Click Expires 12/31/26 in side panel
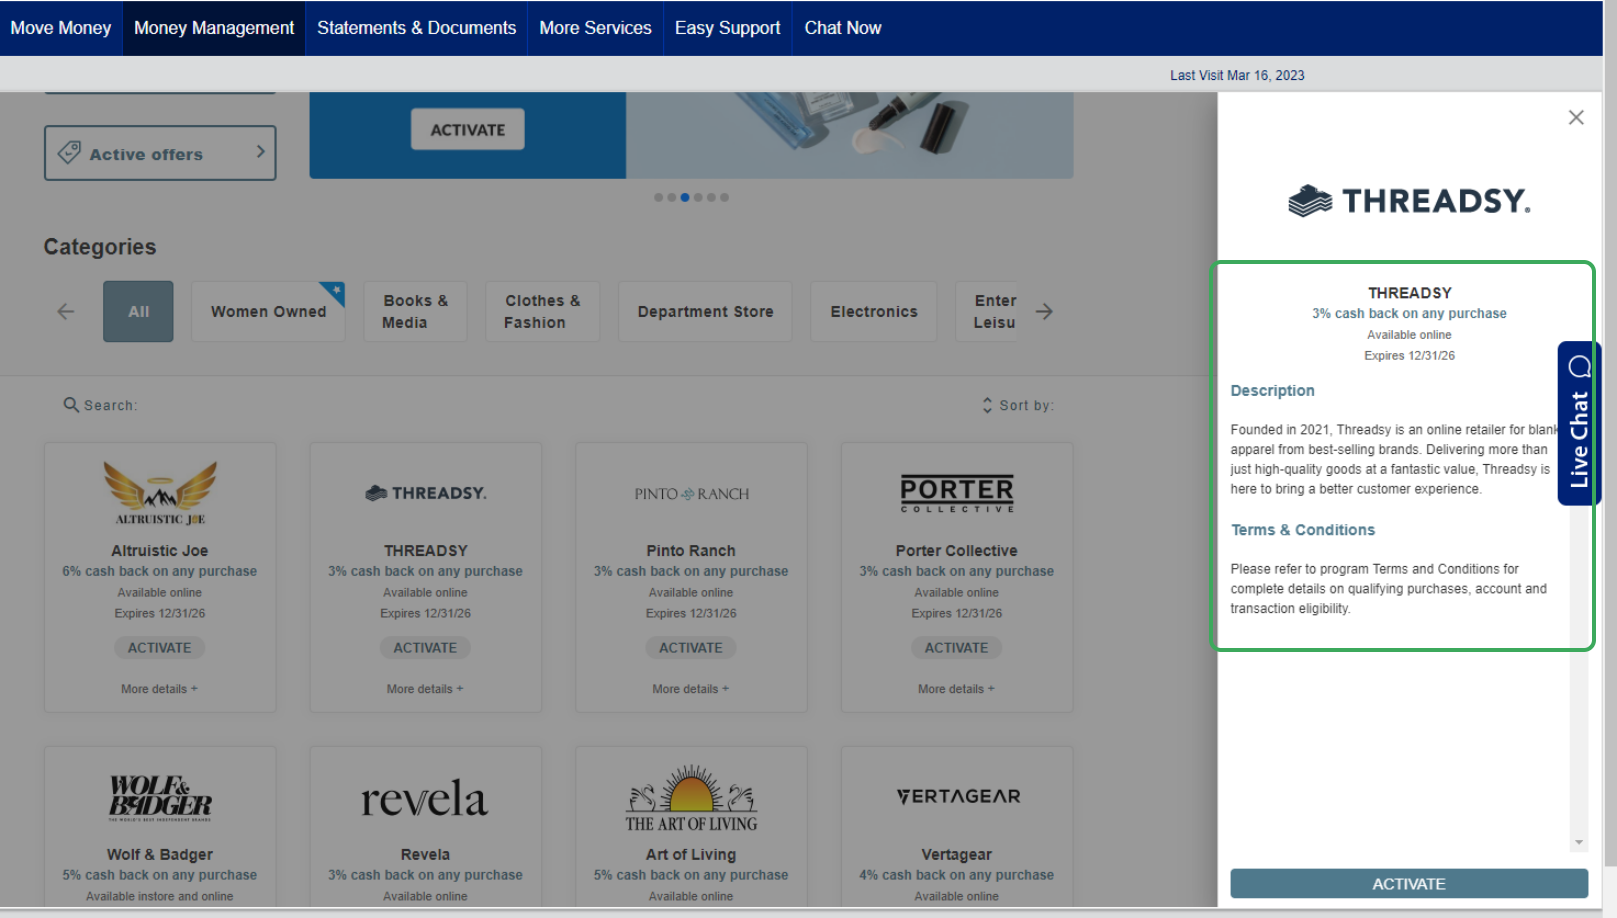 point(1409,356)
